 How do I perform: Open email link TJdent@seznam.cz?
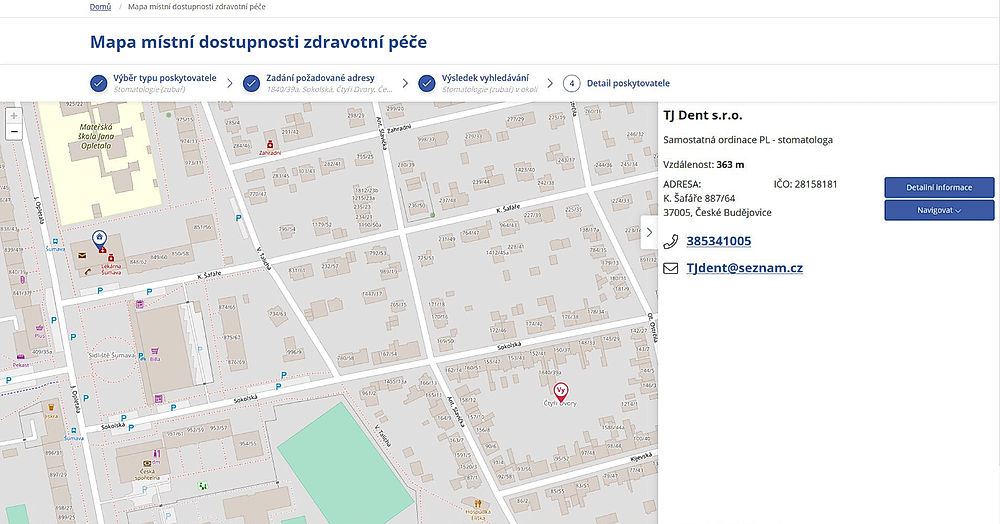pos(744,268)
